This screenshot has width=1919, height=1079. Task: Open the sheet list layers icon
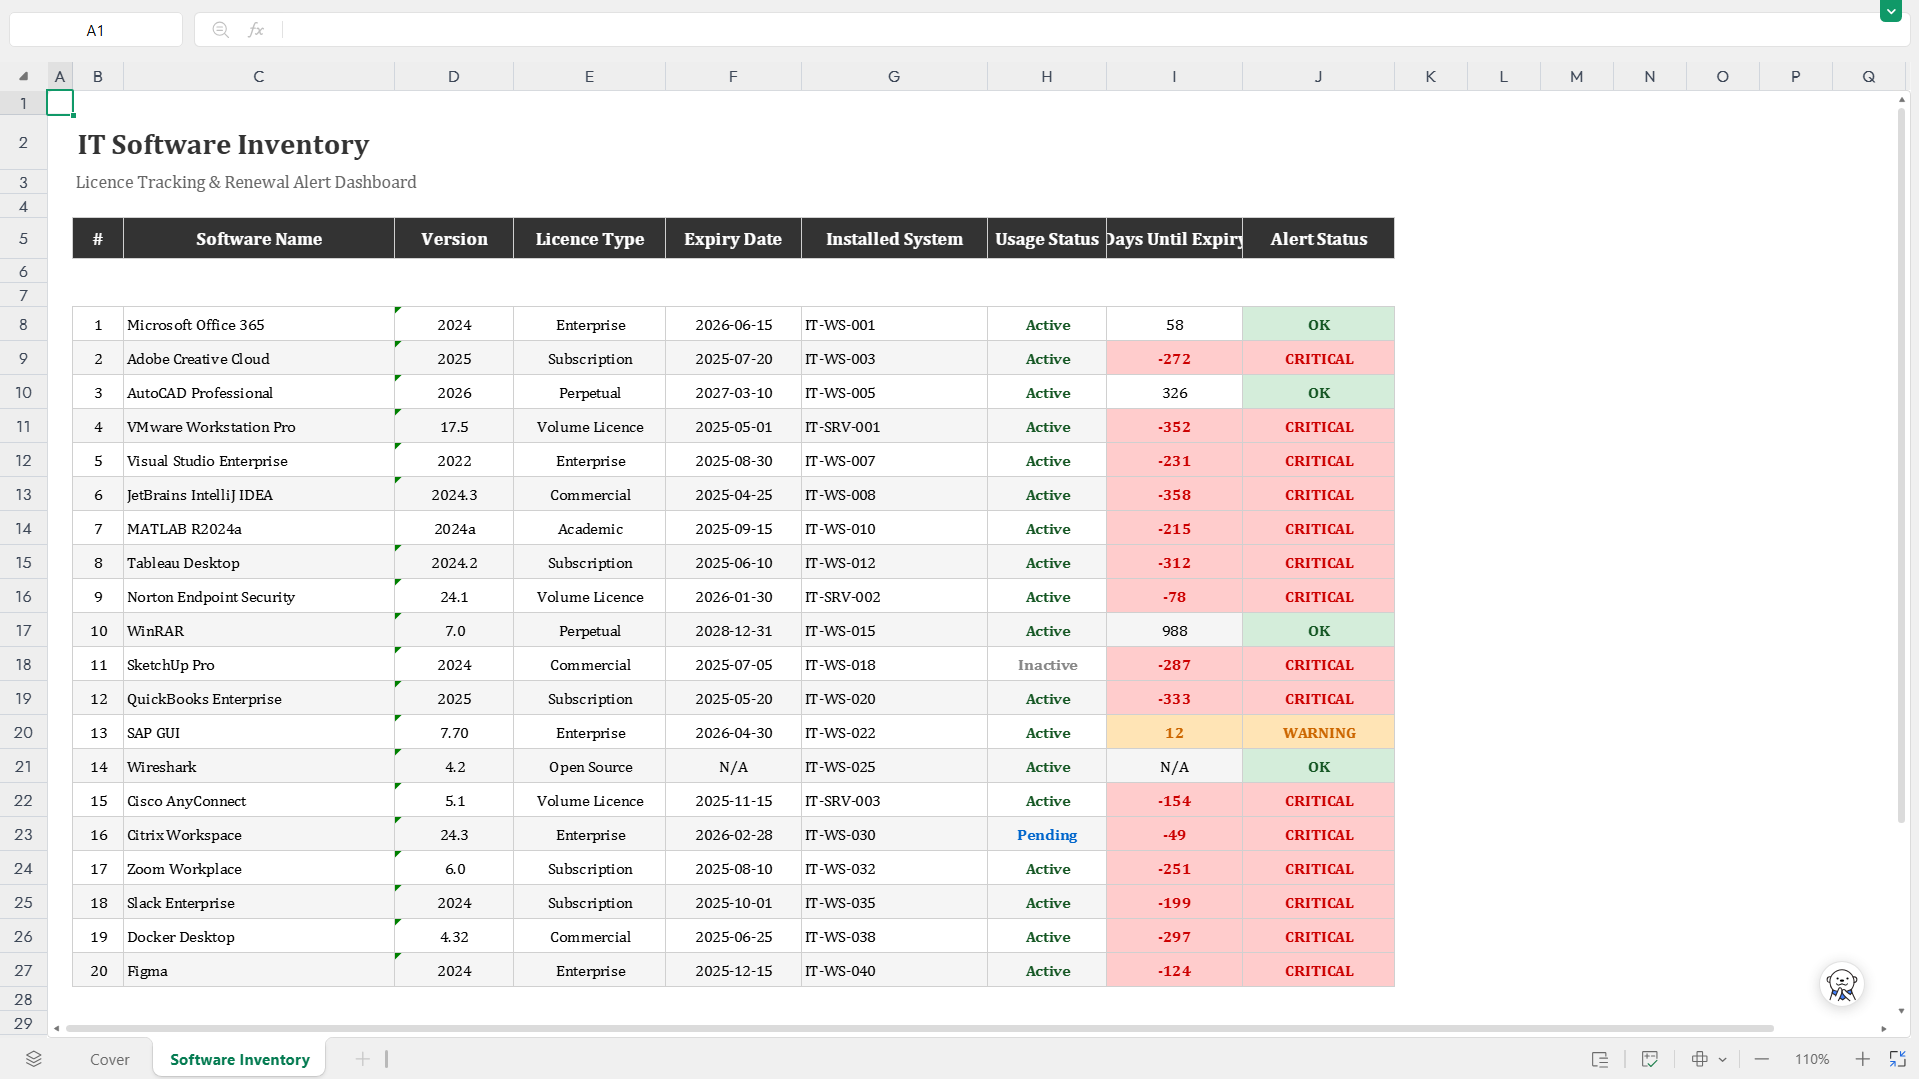pos(34,1059)
